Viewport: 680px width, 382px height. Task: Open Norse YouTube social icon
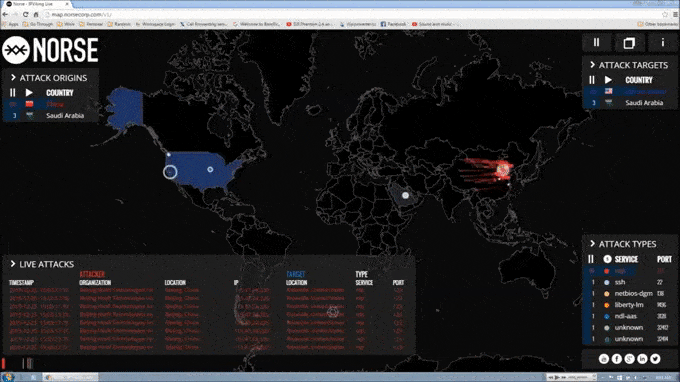[x=604, y=359]
